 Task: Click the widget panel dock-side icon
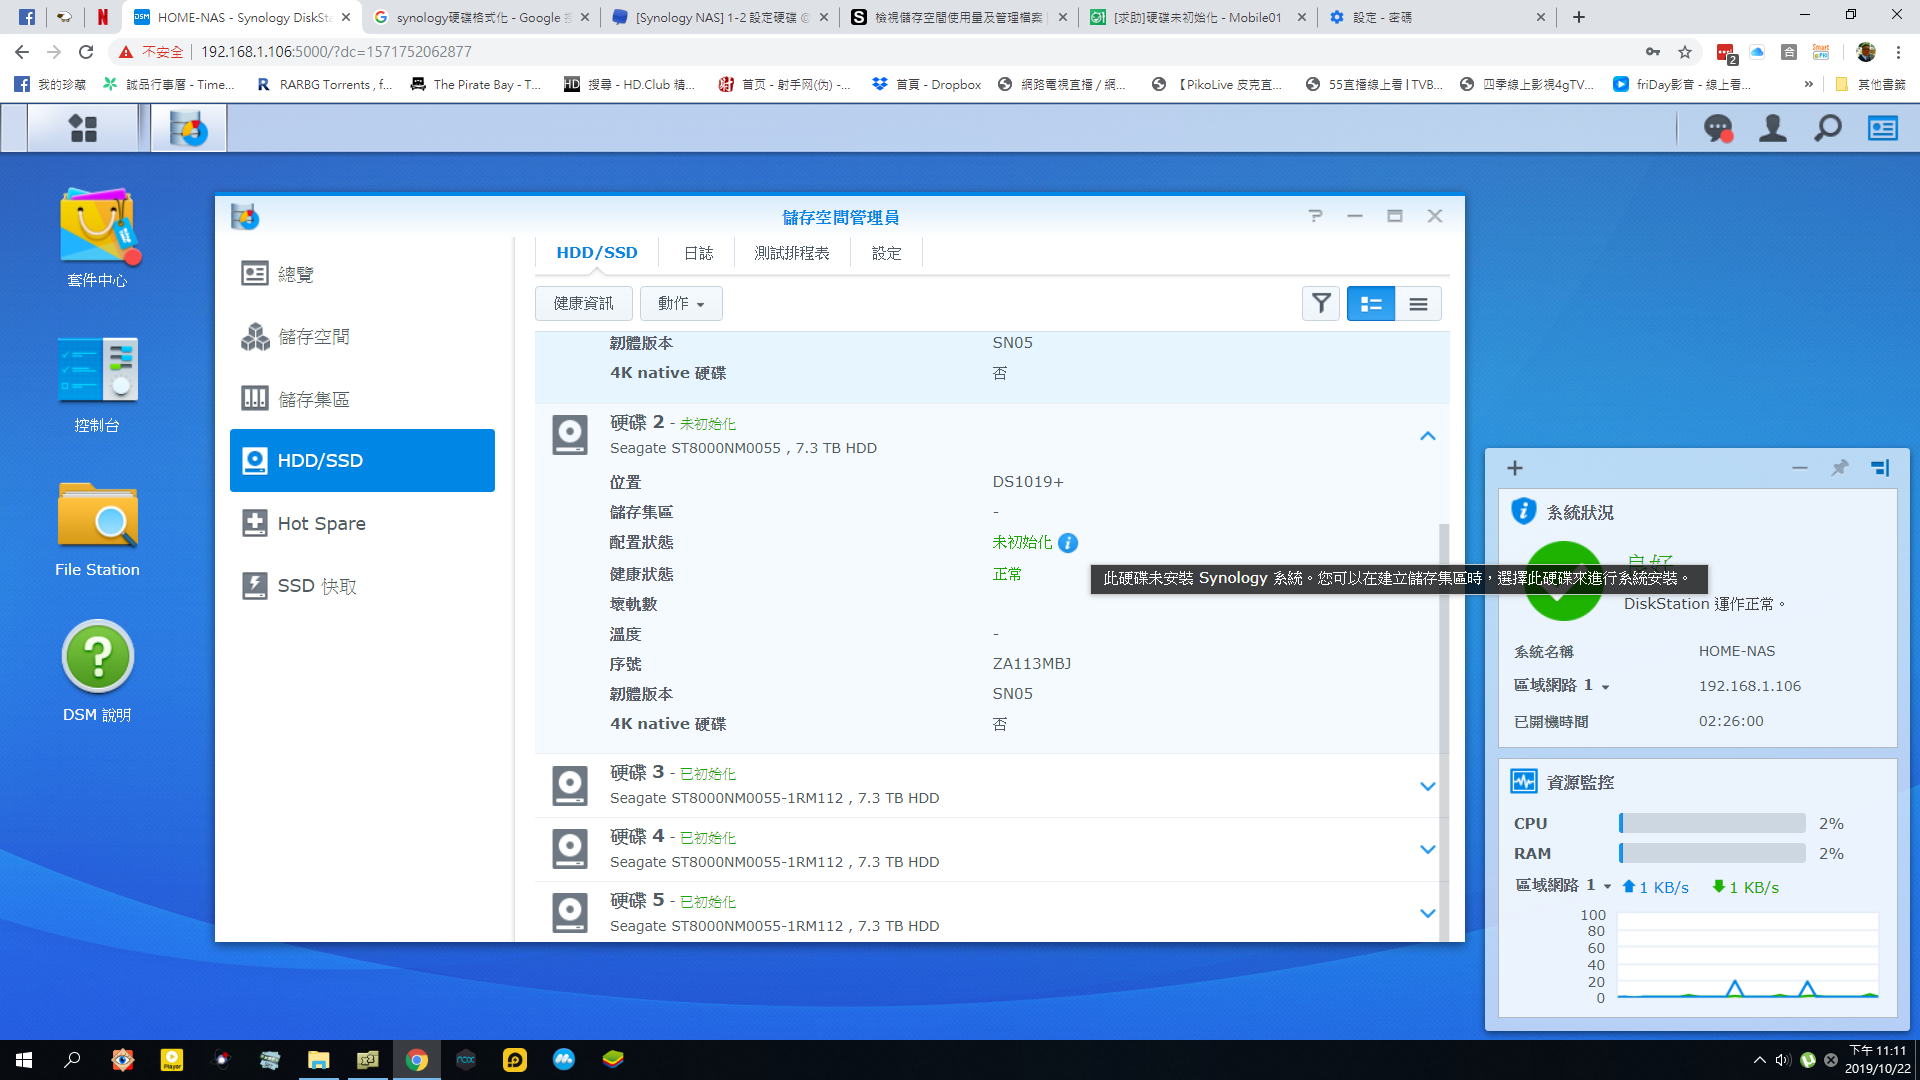click(1880, 468)
